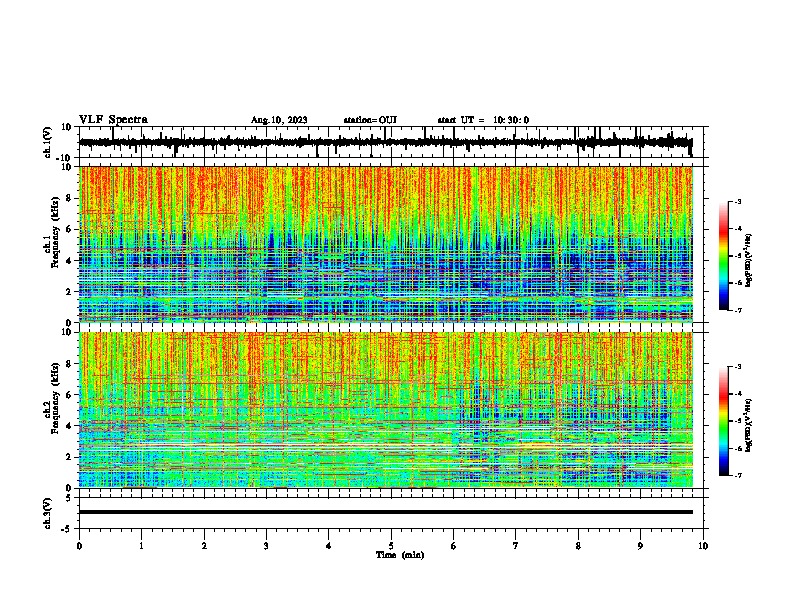
Task: Click the station label in the plot header
Action: (x=370, y=120)
